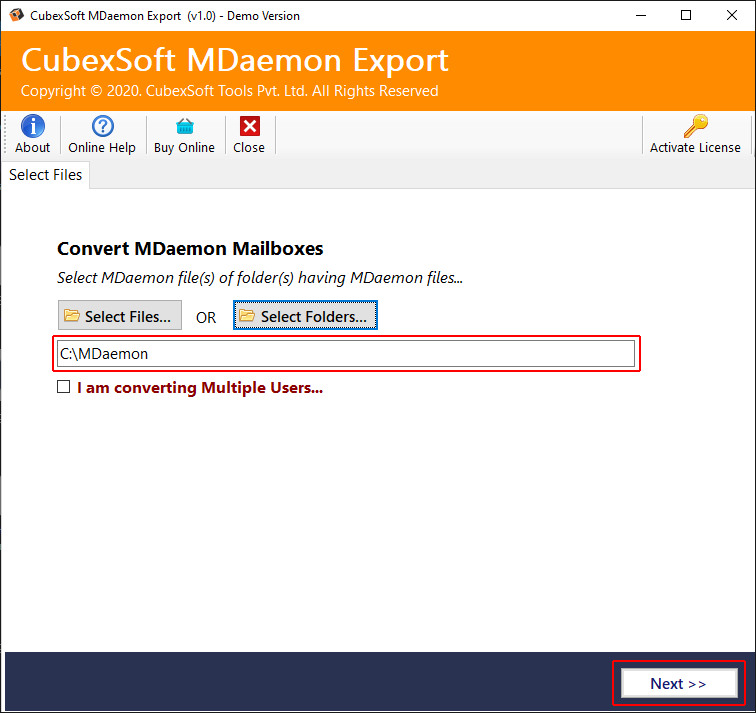Click the "I am converting Multiple Users..." label
The height and width of the screenshot is (713, 756).
[x=200, y=387]
